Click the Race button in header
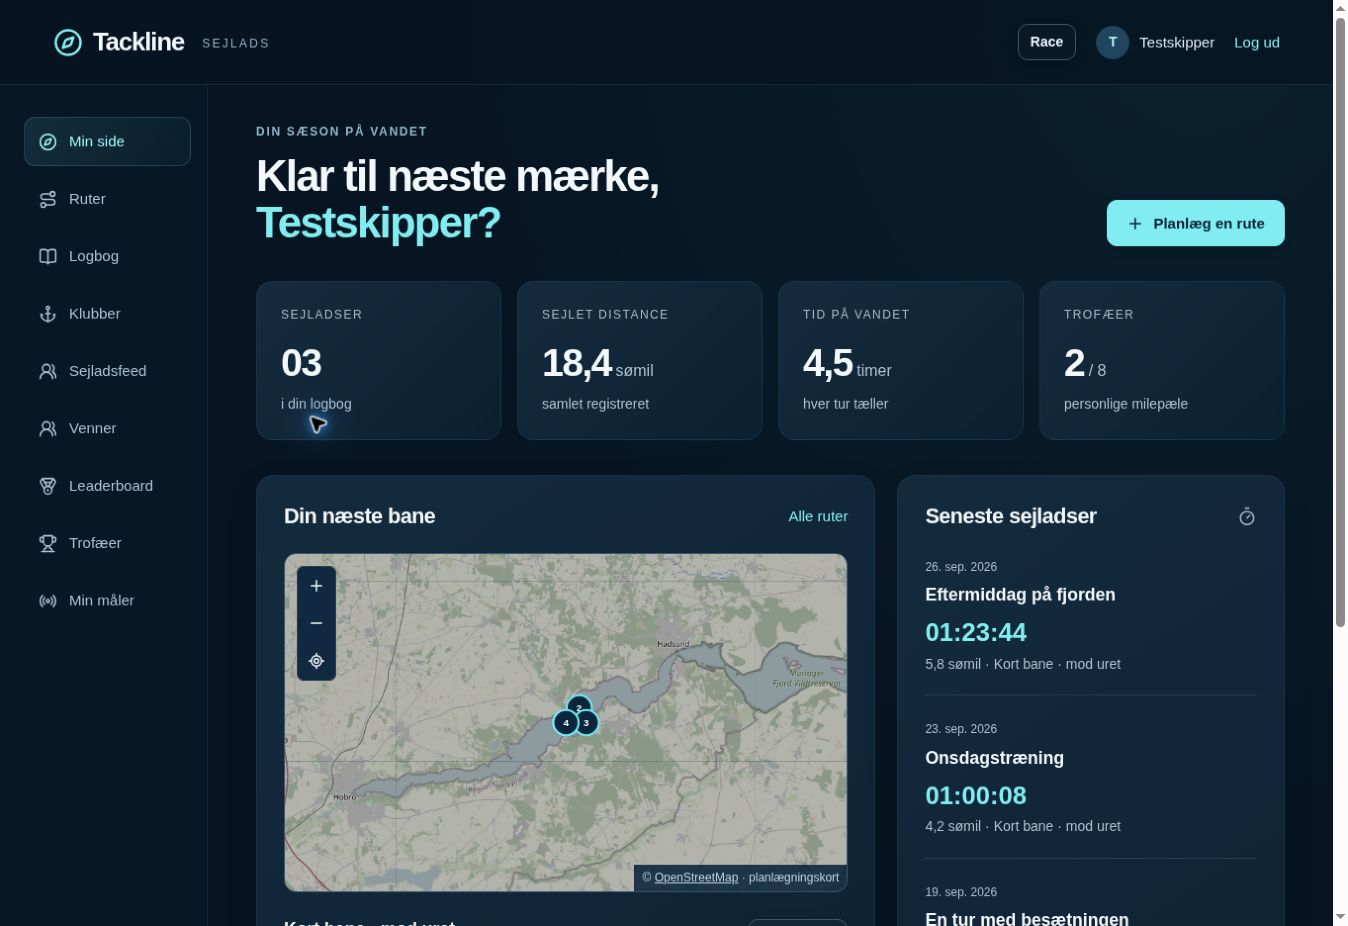 tap(1046, 42)
